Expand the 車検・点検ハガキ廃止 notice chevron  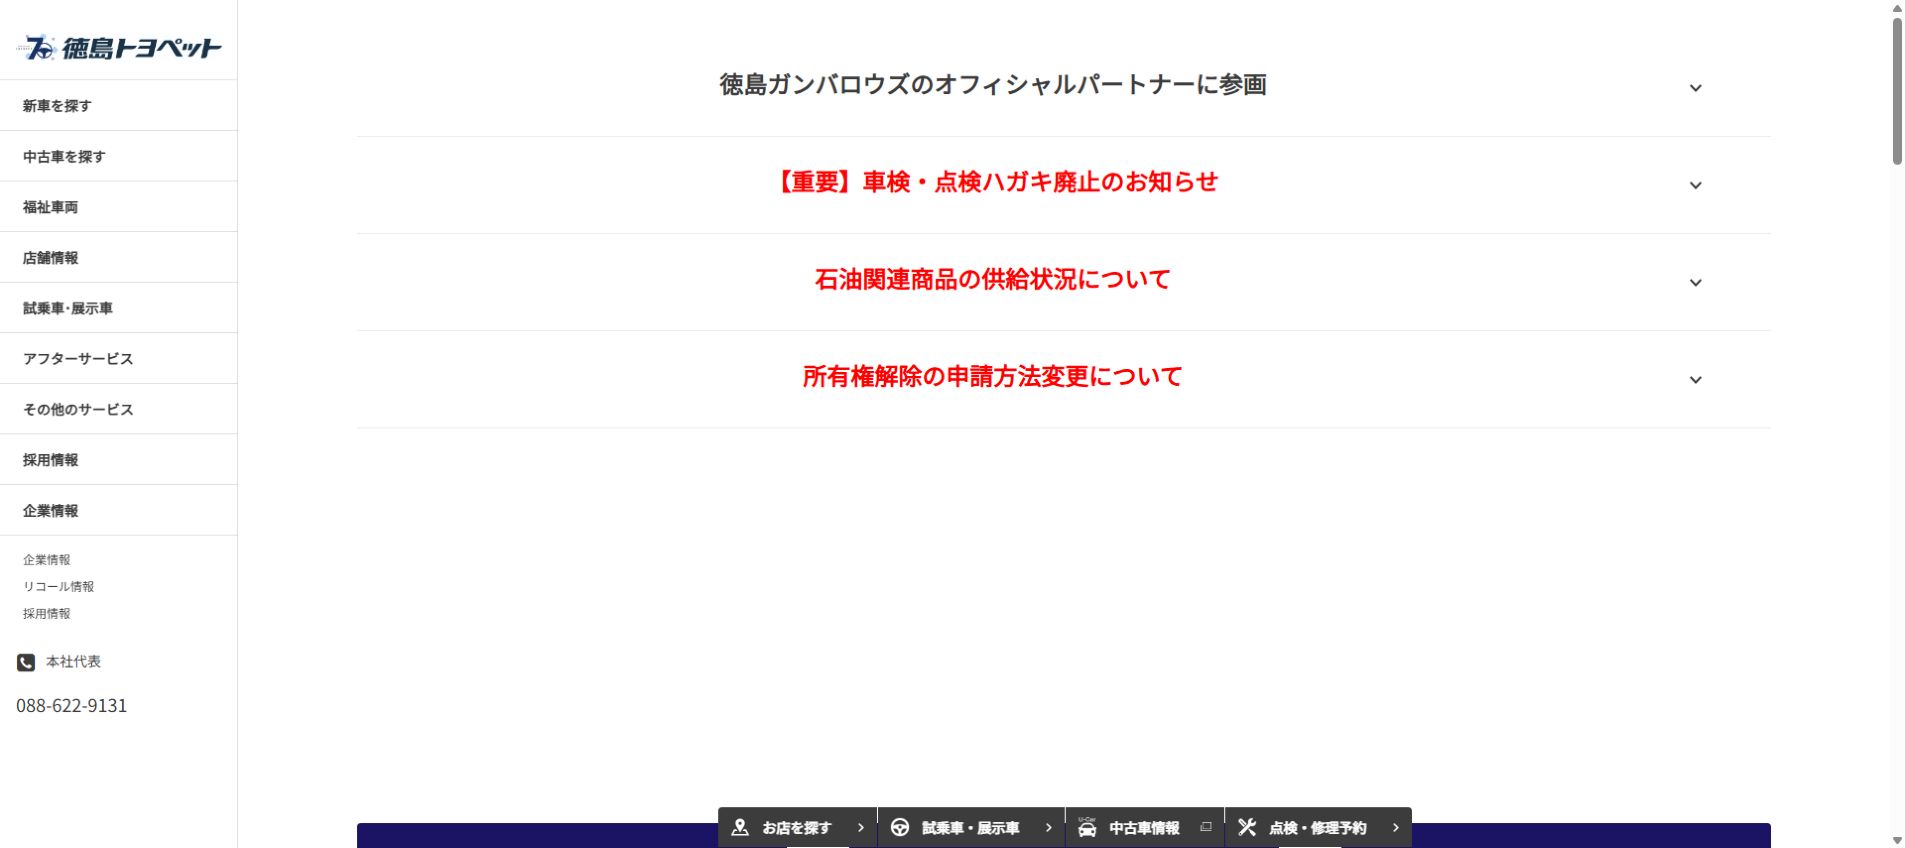pos(1696,185)
